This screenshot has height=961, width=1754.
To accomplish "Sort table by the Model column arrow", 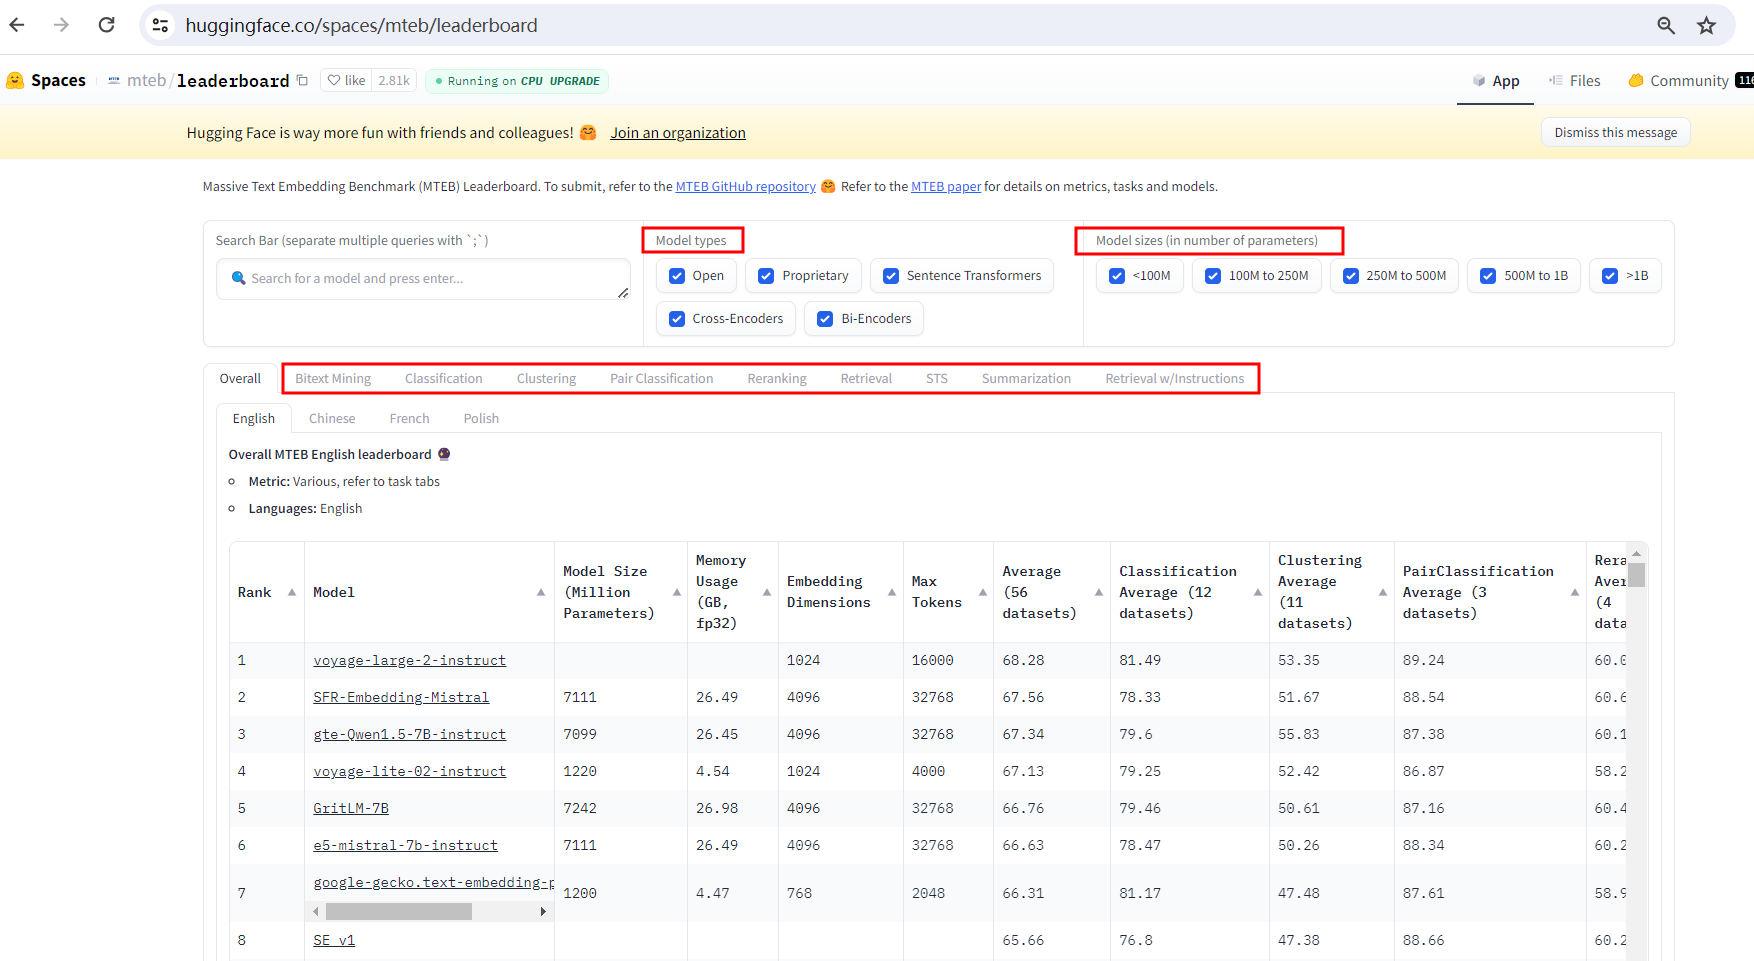I will click(x=541, y=592).
